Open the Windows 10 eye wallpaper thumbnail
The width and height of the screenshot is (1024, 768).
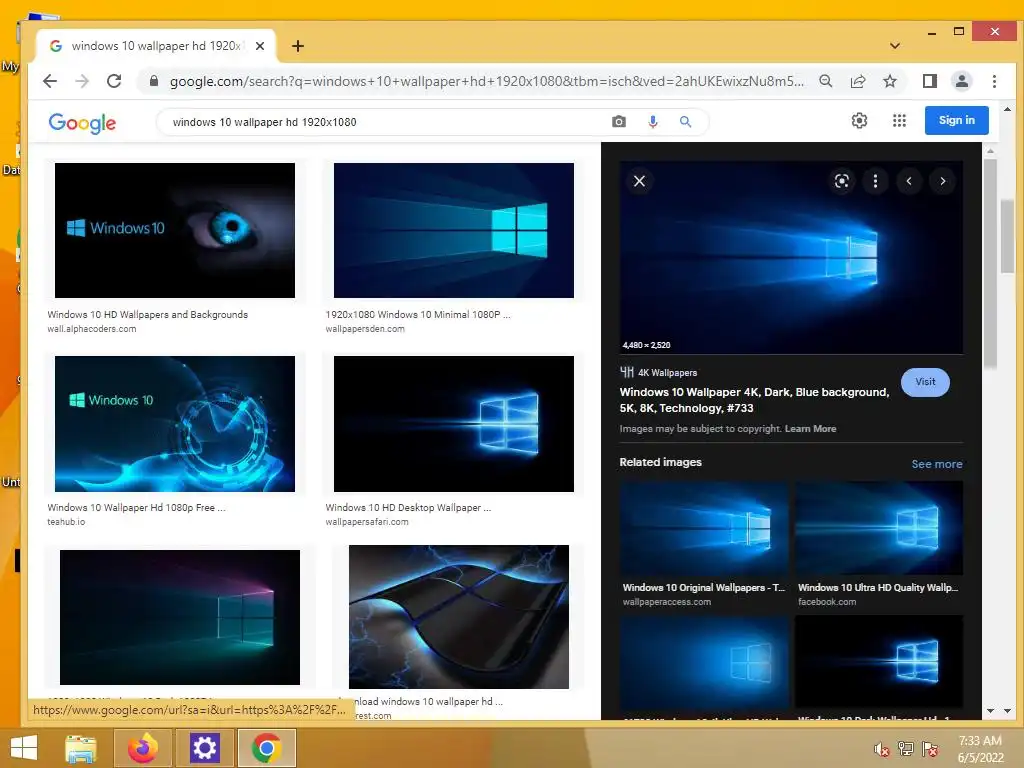175,231
